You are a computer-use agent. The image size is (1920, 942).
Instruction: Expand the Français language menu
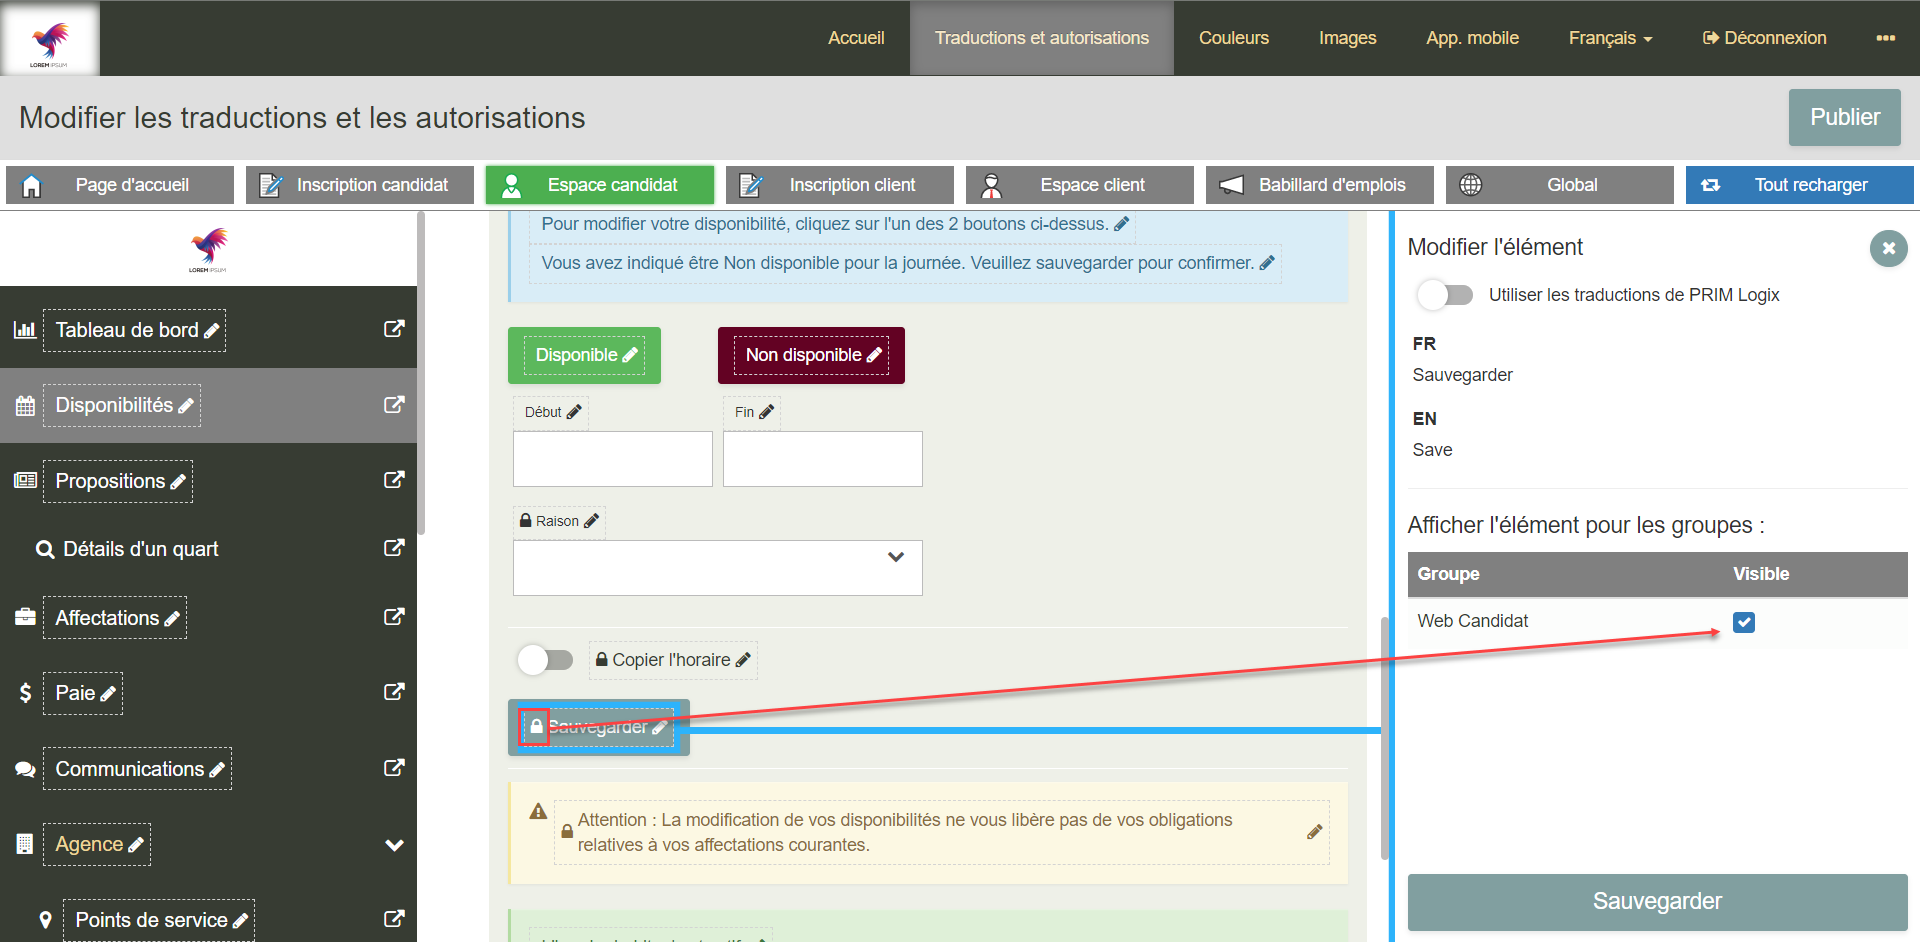1609,38
